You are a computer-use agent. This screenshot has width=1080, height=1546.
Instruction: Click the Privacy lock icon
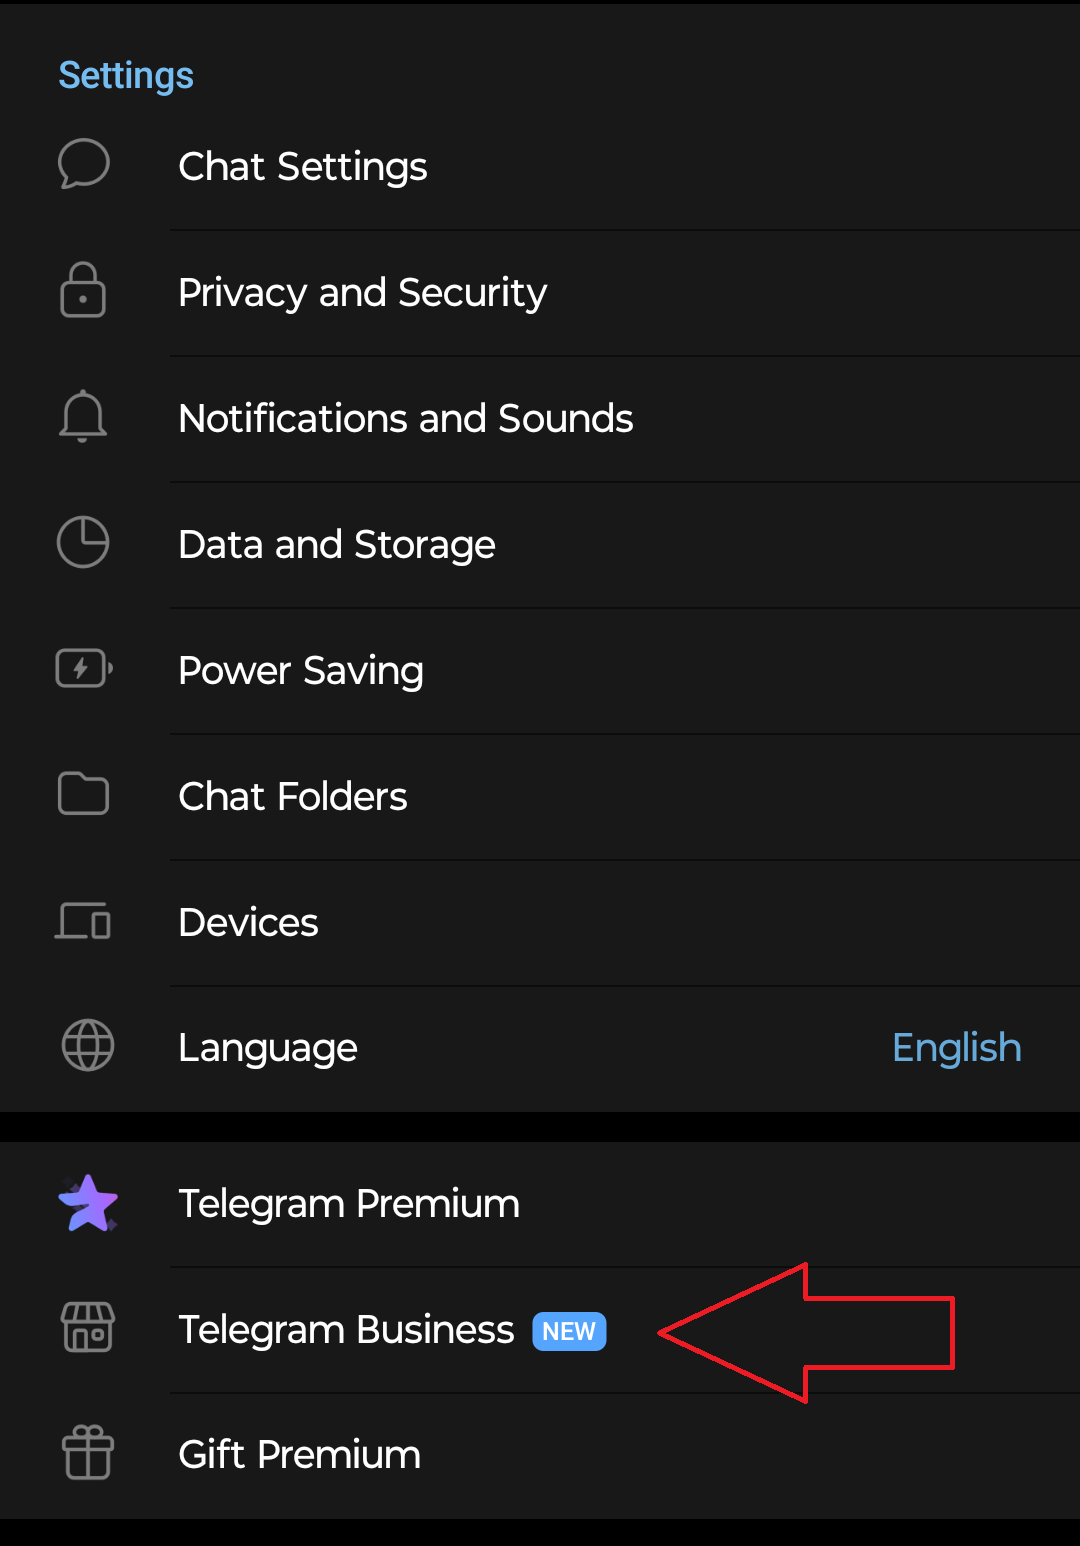tap(83, 291)
